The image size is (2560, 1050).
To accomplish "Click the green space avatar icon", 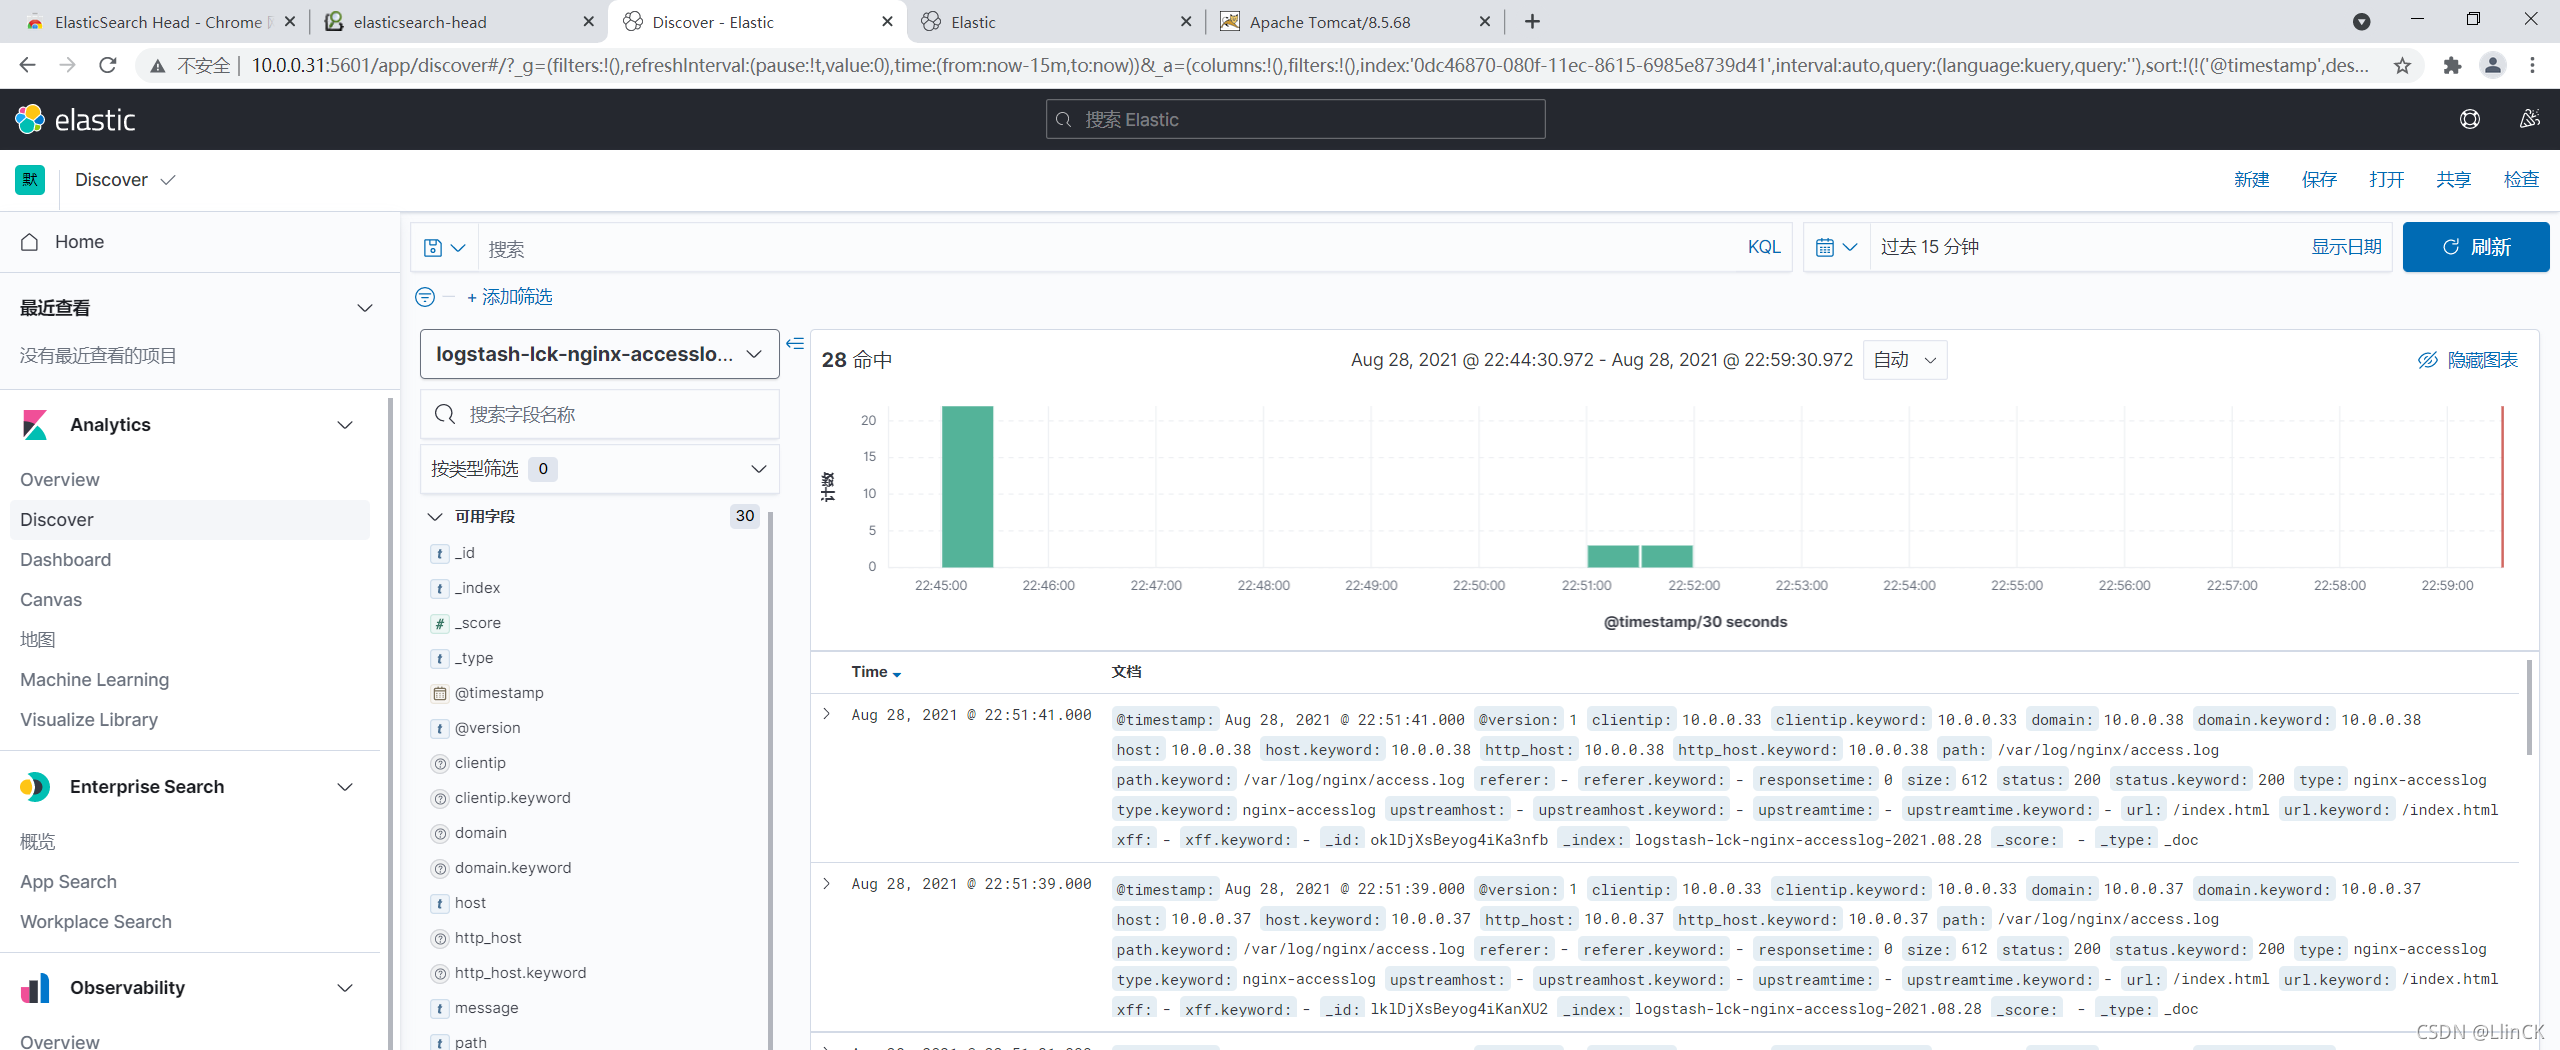I will tap(30, 180).
